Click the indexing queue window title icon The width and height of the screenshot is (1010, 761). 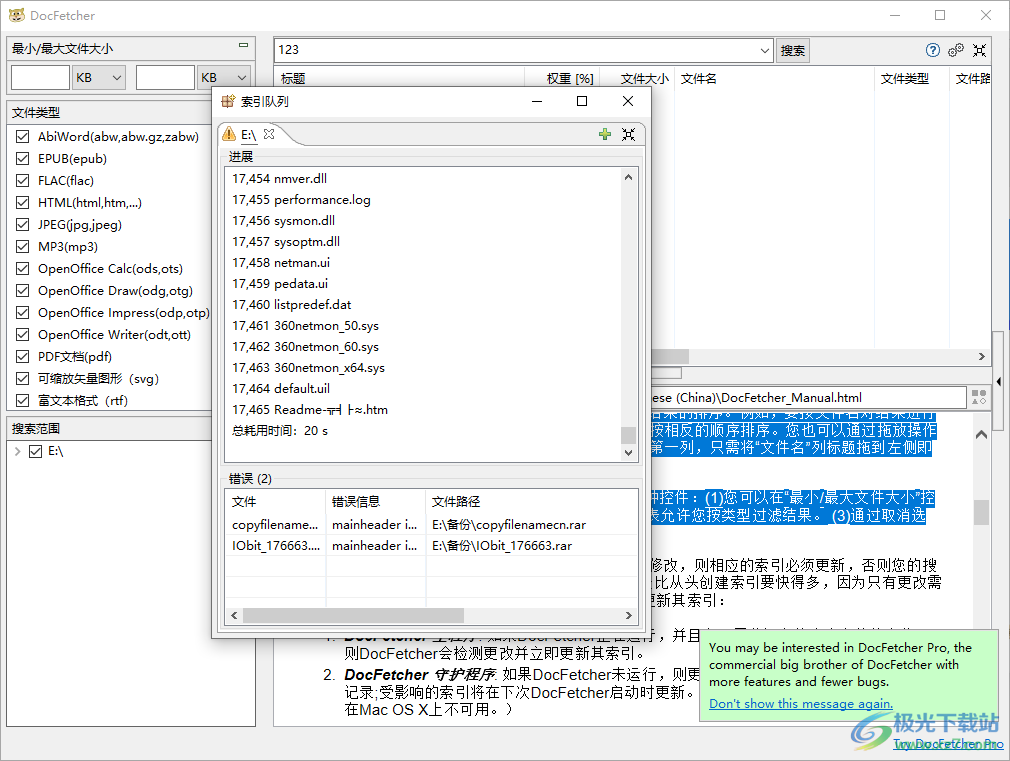click(x=228, y=101)
